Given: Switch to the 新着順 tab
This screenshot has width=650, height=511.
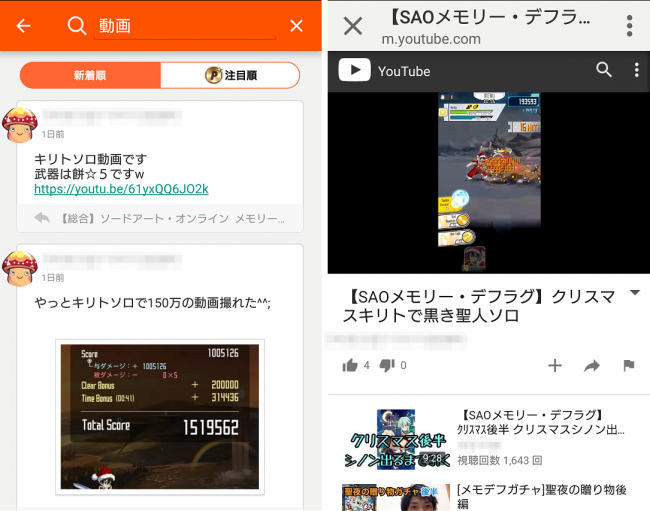Looking at the screenshot, I should tap(90, 75).
